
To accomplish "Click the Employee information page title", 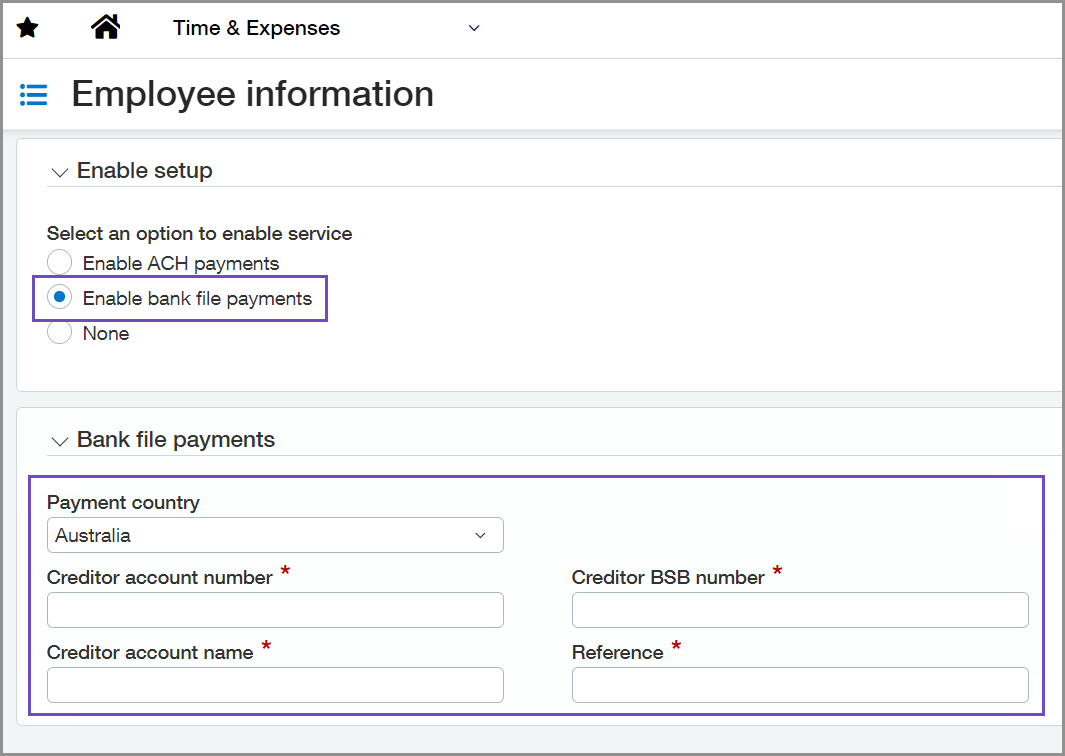I will pos(253,94).
